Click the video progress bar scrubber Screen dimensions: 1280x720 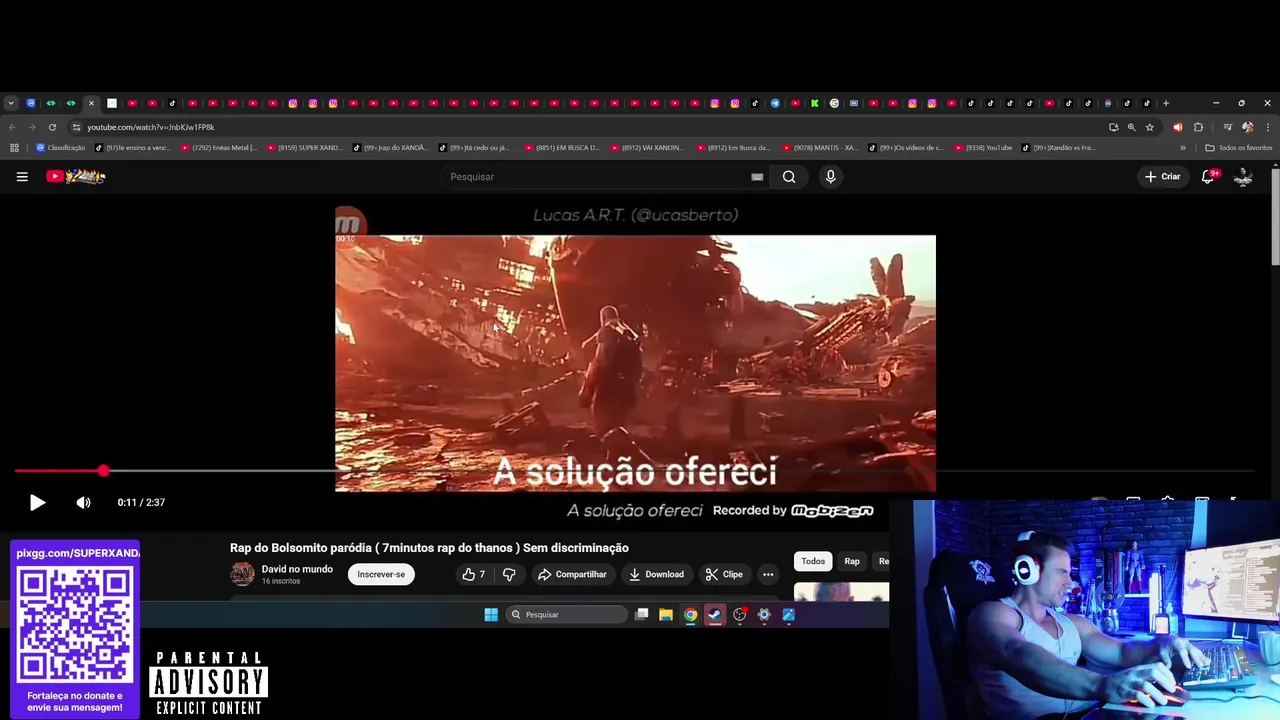[x=103, y=470]
